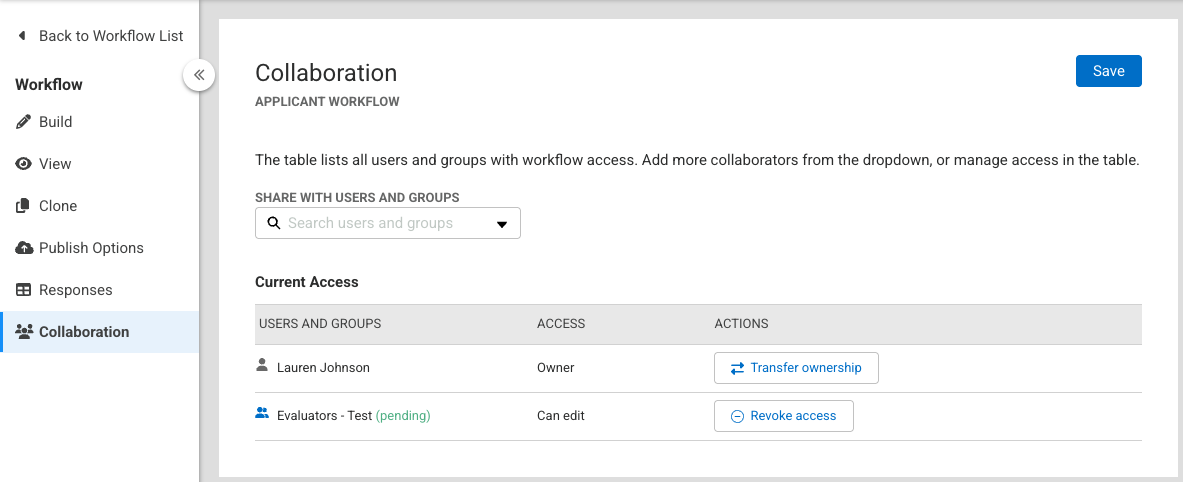
Task: Click the Evaluators group icon
Action: tap(263, 412)
